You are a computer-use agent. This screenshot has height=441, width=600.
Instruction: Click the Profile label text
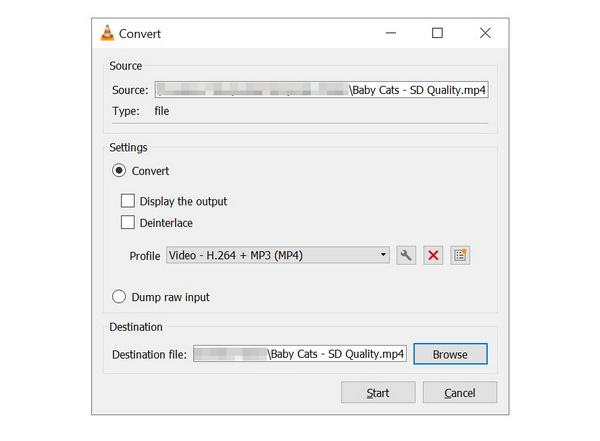[145, 256]
